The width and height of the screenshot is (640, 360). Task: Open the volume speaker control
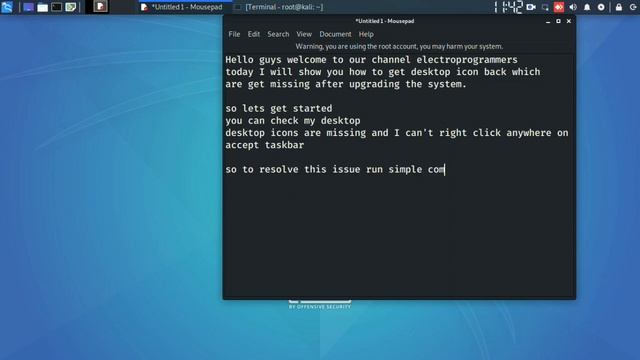573,7
